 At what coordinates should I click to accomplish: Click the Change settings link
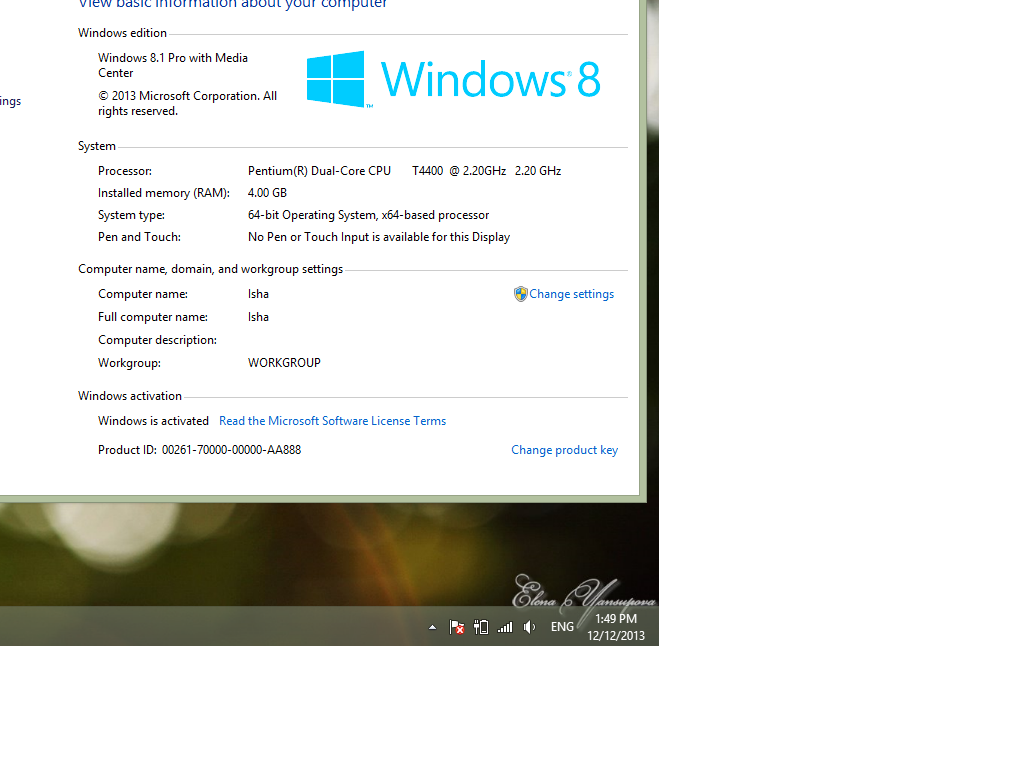click(571, 294)
